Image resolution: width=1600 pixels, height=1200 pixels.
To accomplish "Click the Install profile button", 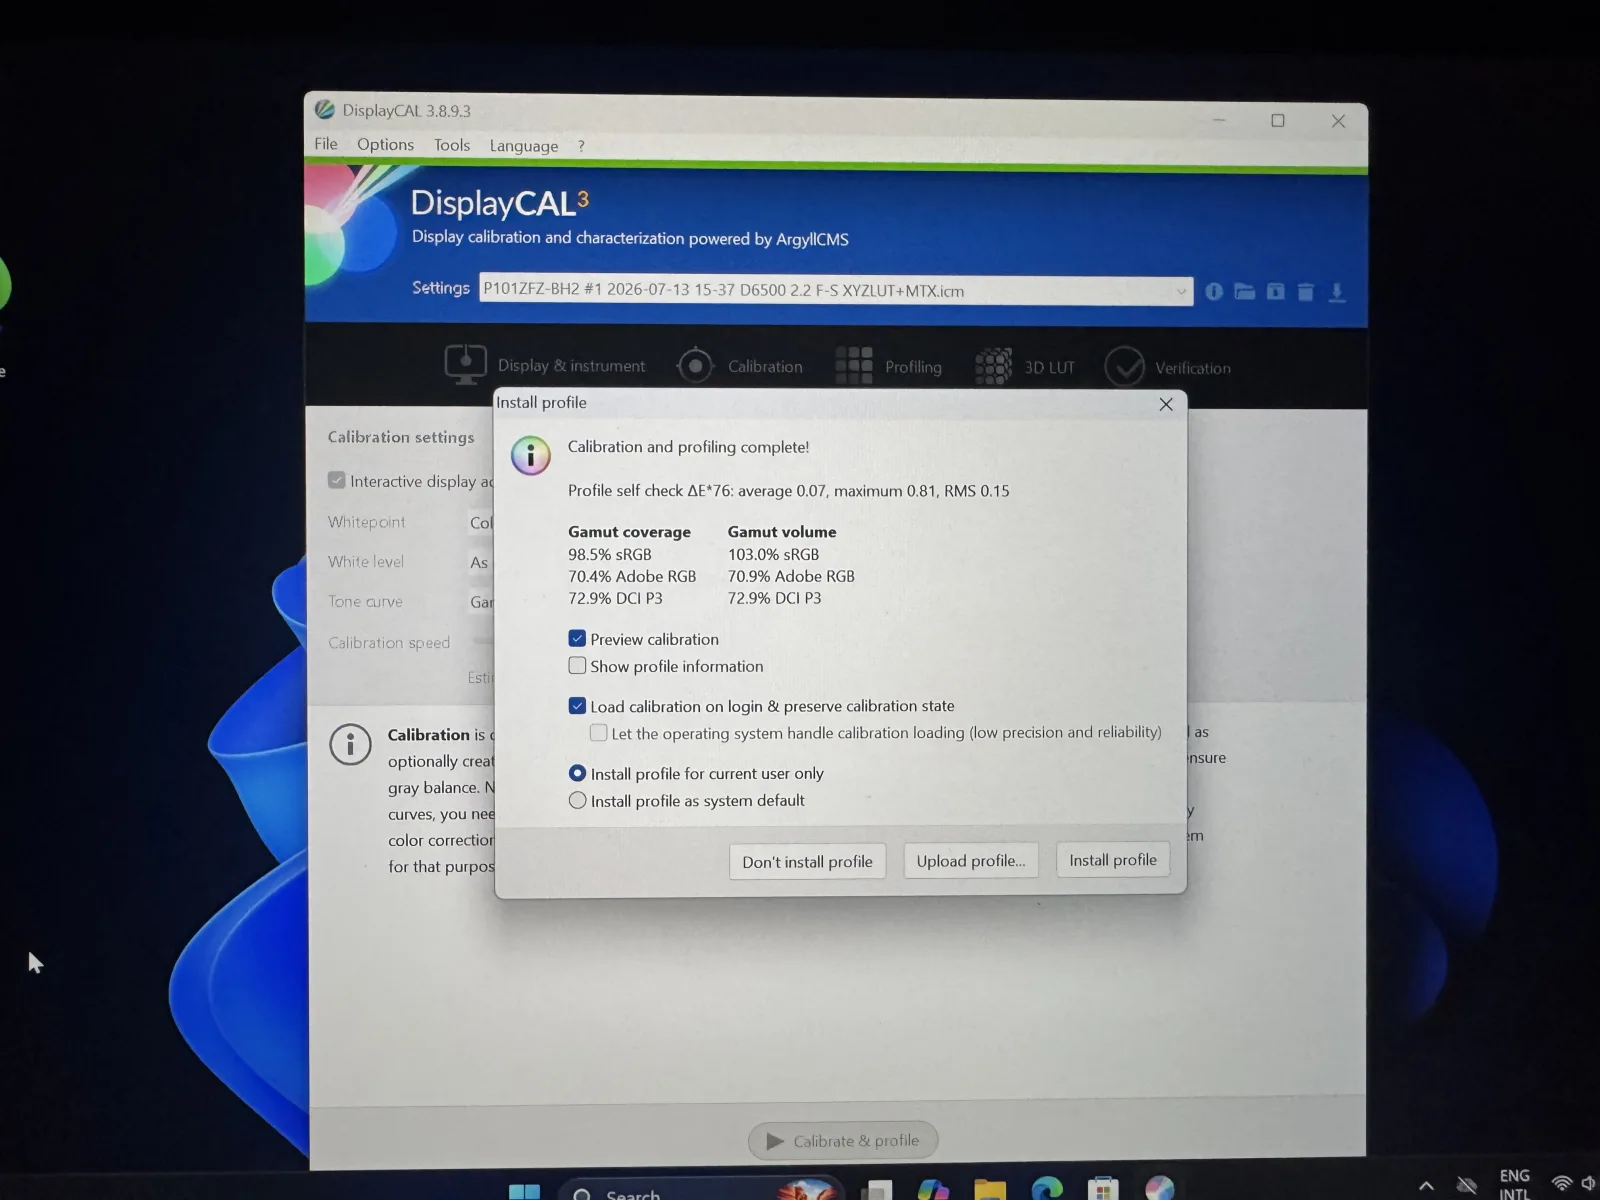I will pyautogui.click(x=1113, y=859).
